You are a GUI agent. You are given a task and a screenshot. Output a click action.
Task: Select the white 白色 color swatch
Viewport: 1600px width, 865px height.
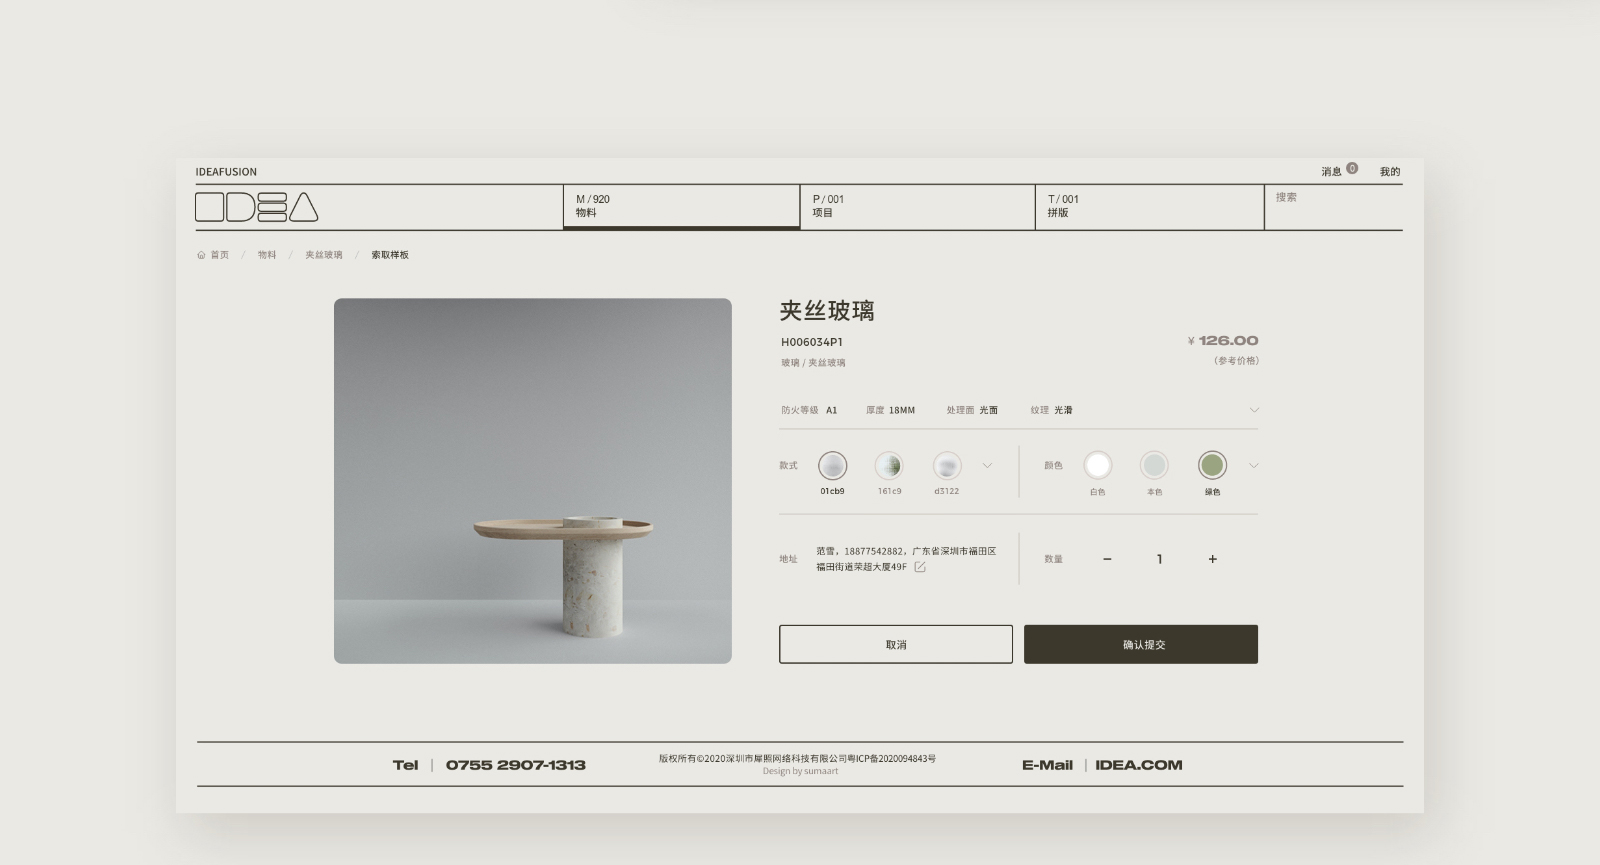pos(1097,465)
